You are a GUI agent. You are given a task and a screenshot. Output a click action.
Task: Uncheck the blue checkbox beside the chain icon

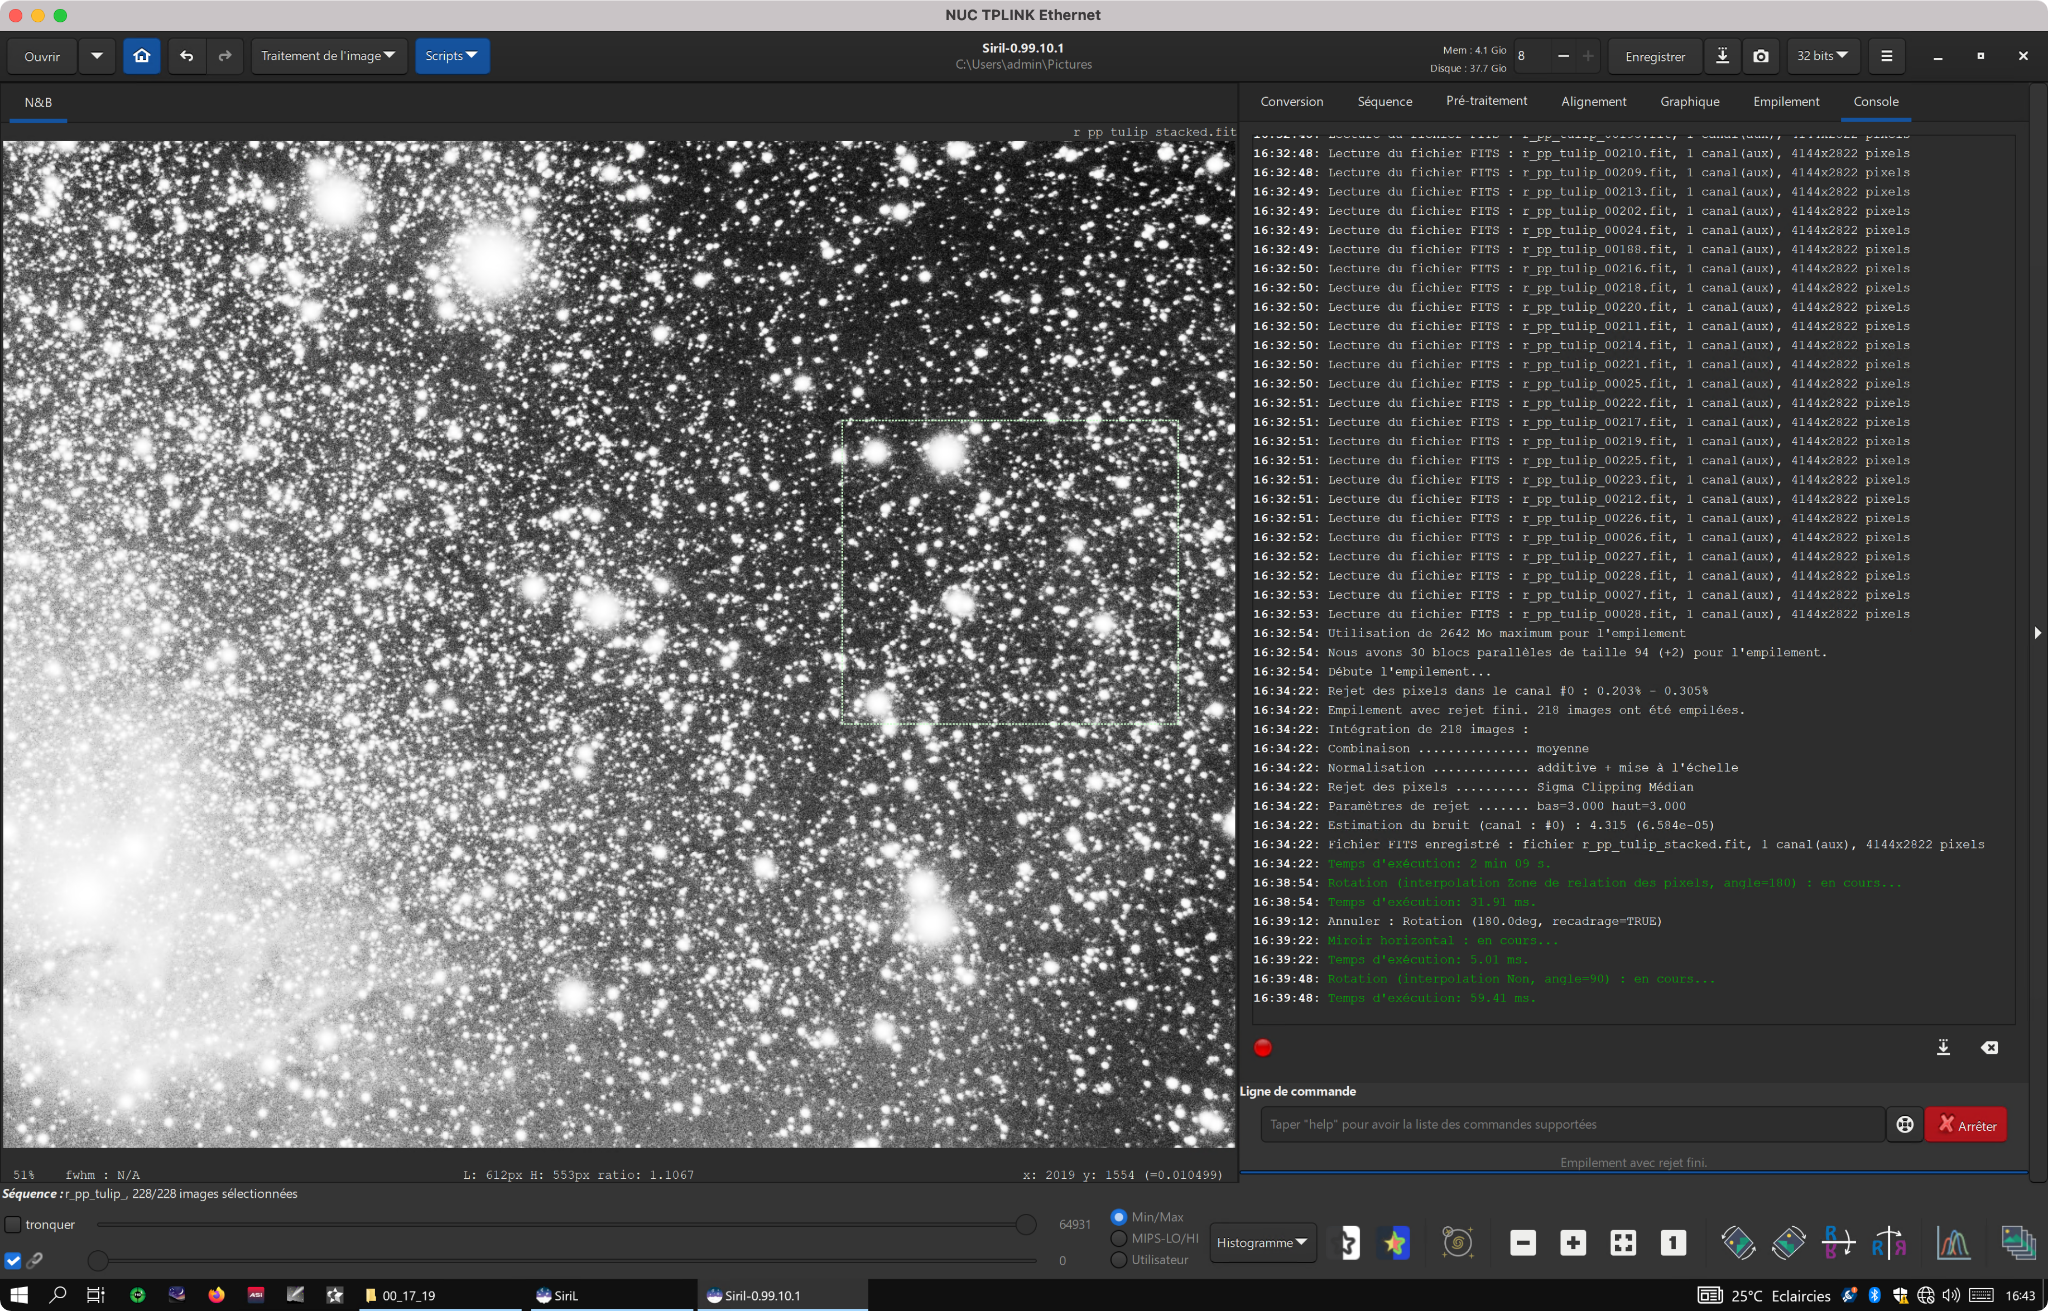pyautogui.click(x=13, y=1260)
